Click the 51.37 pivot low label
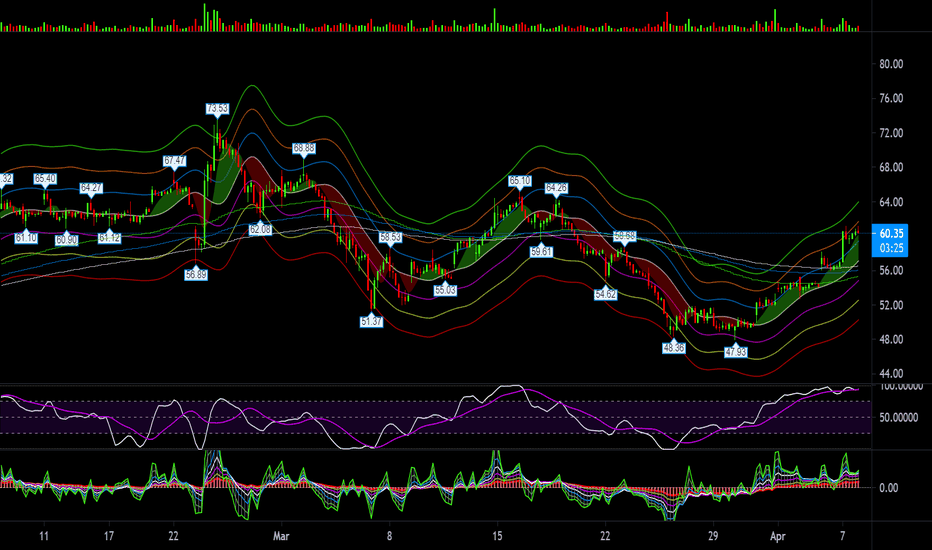 pos(371,321)
